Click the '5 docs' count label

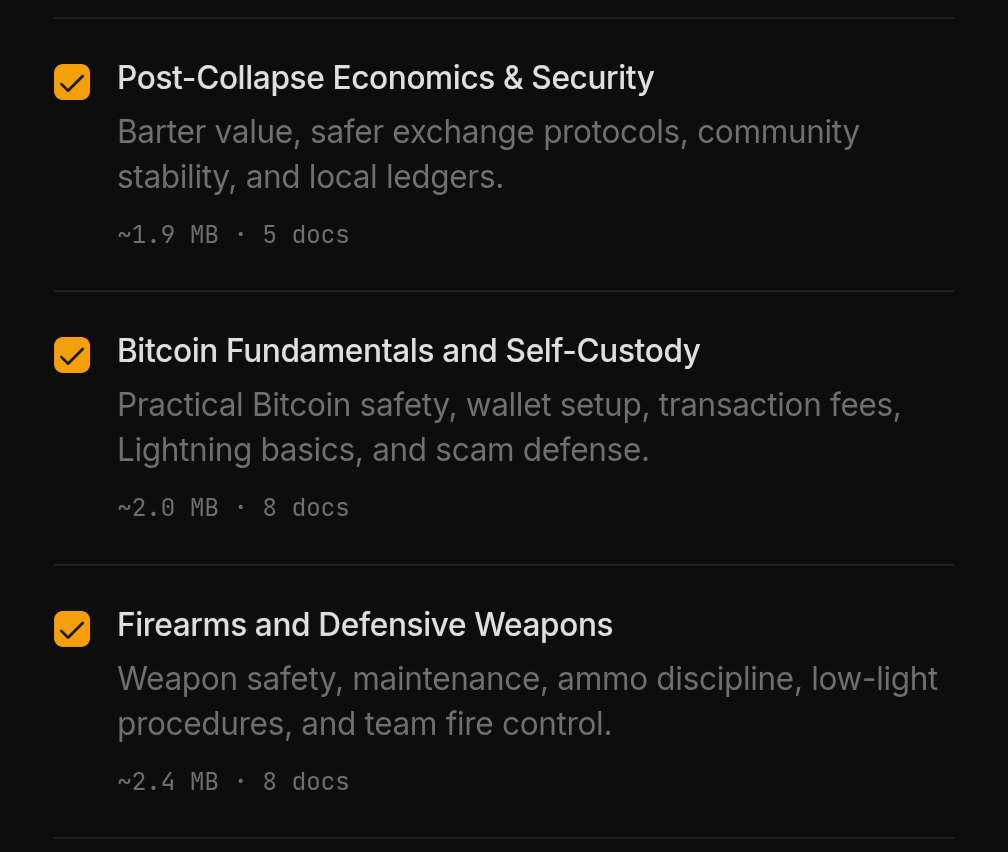point(306,235)
